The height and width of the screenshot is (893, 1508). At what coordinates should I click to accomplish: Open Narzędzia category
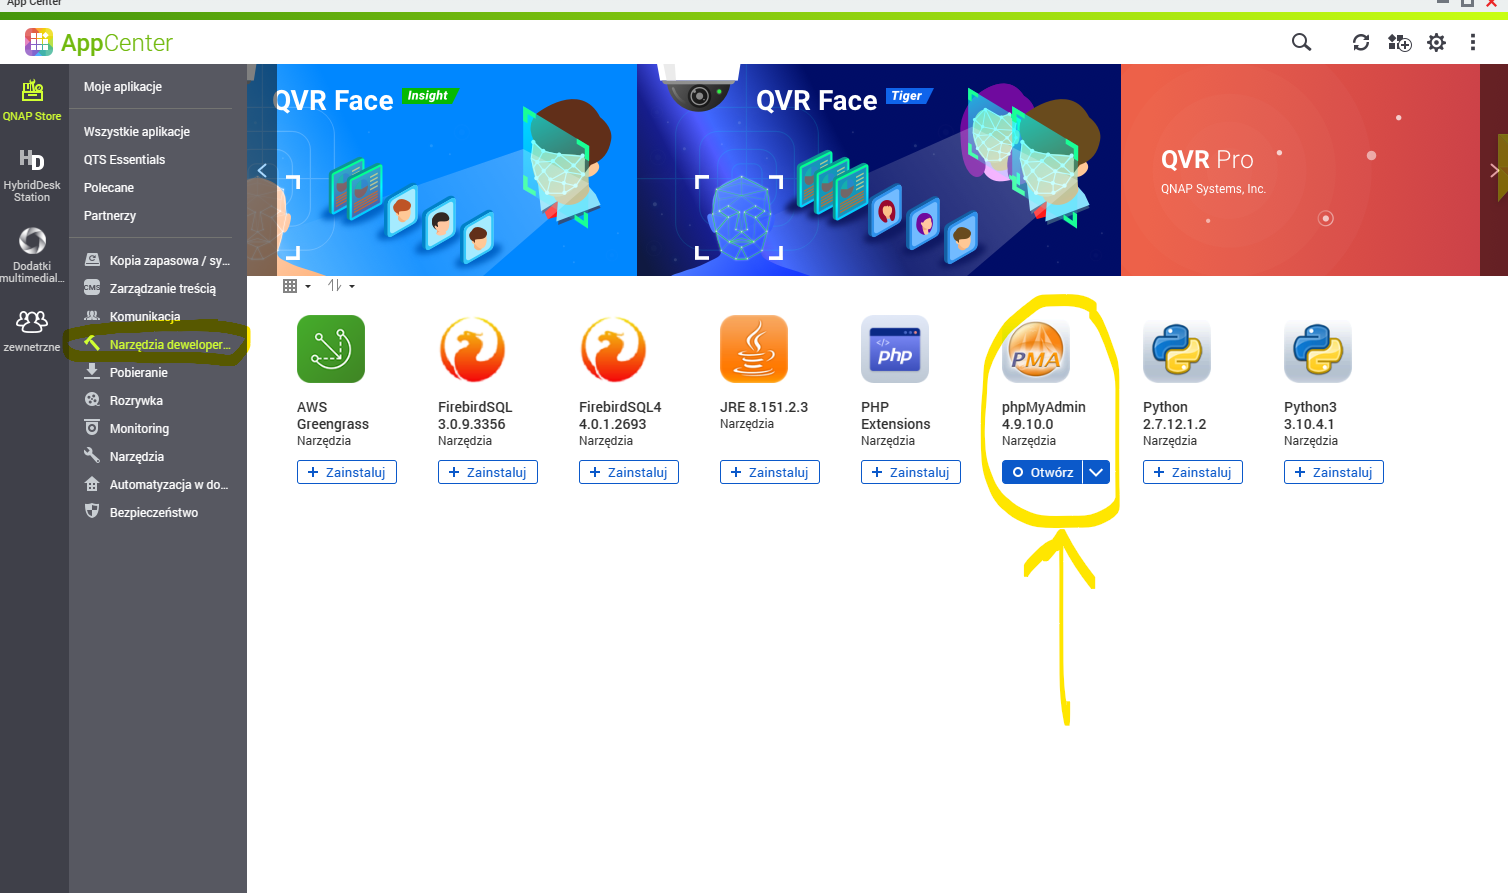click(x=158, y=456)
